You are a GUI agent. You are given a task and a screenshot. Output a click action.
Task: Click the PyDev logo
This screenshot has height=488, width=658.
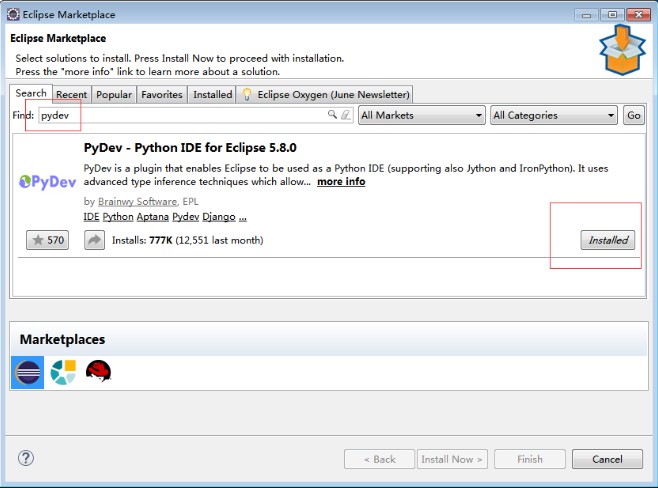tap(47, 182)
